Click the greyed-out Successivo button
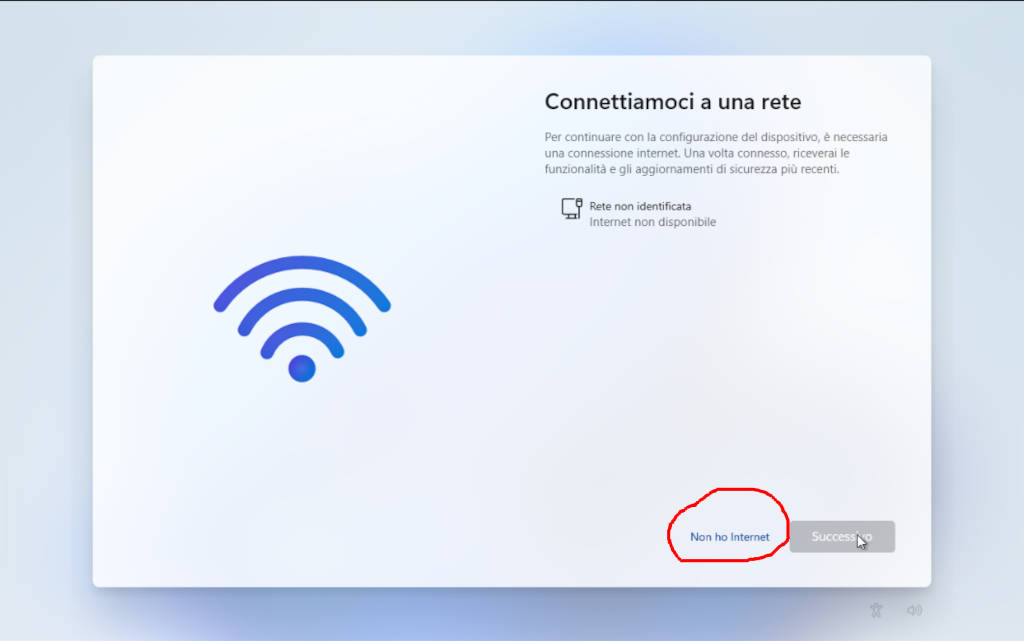Viewport: 1024px width, 641px height. [x=842, y=537]
